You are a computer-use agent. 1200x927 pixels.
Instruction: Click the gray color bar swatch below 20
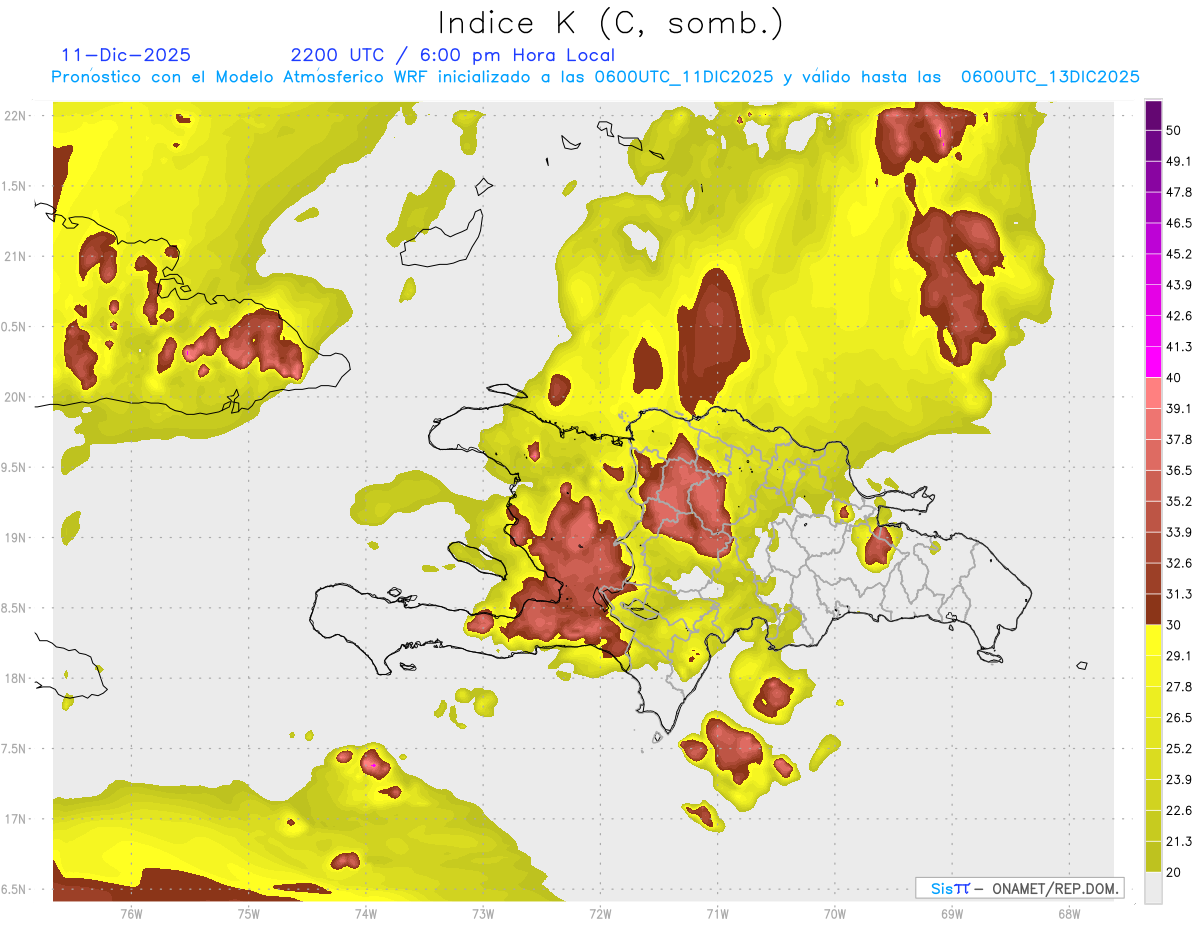tap(1153, 887)
